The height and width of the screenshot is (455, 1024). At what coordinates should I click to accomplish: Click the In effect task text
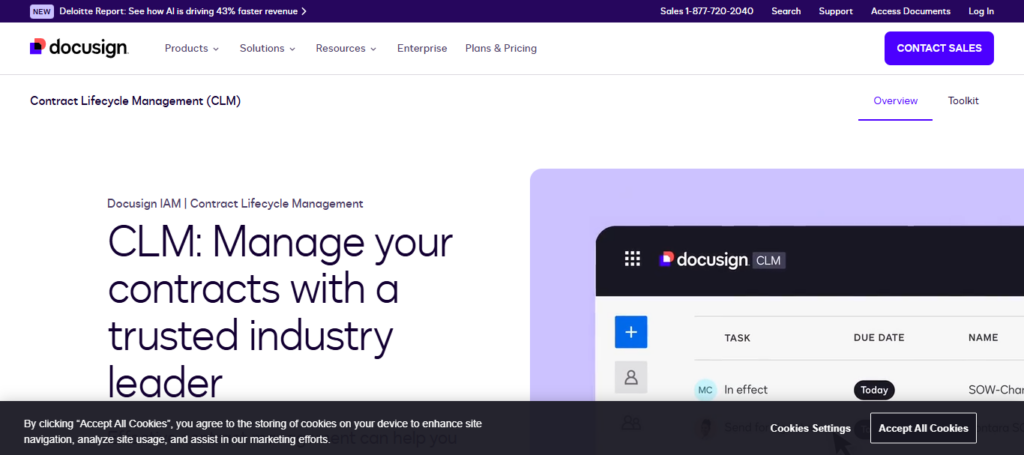pos(746,390)
